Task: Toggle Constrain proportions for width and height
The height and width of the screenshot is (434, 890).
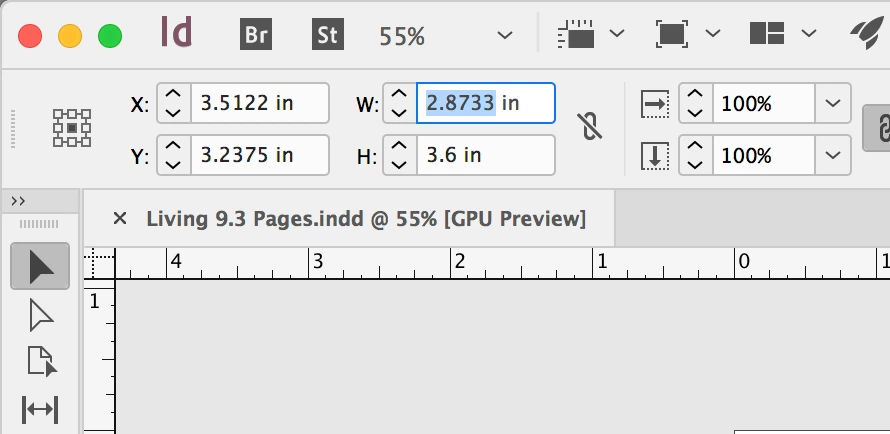Action: [591, 126]
